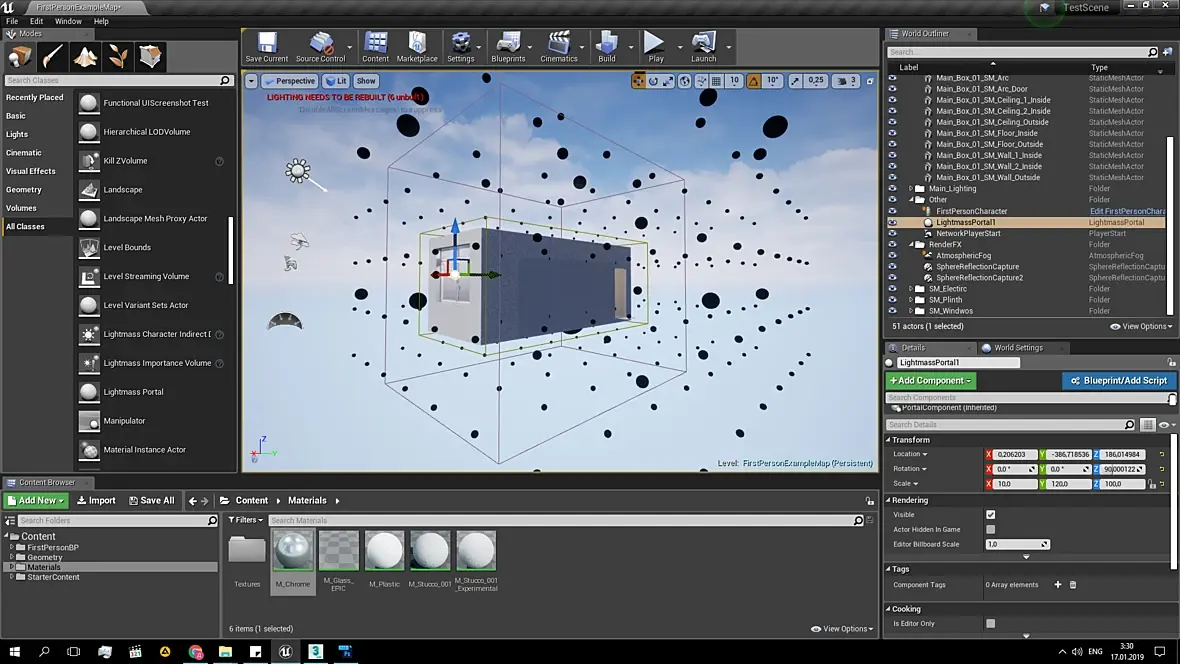Select the Foliage mode icon
This screenshot has width=1180, height=664.
click(x=118, y=57)
